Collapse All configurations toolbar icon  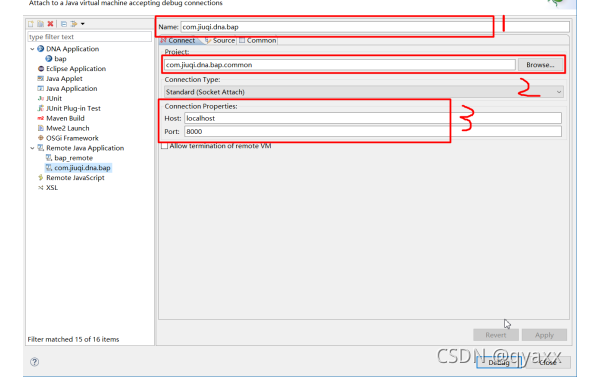(x=64, y=24)
